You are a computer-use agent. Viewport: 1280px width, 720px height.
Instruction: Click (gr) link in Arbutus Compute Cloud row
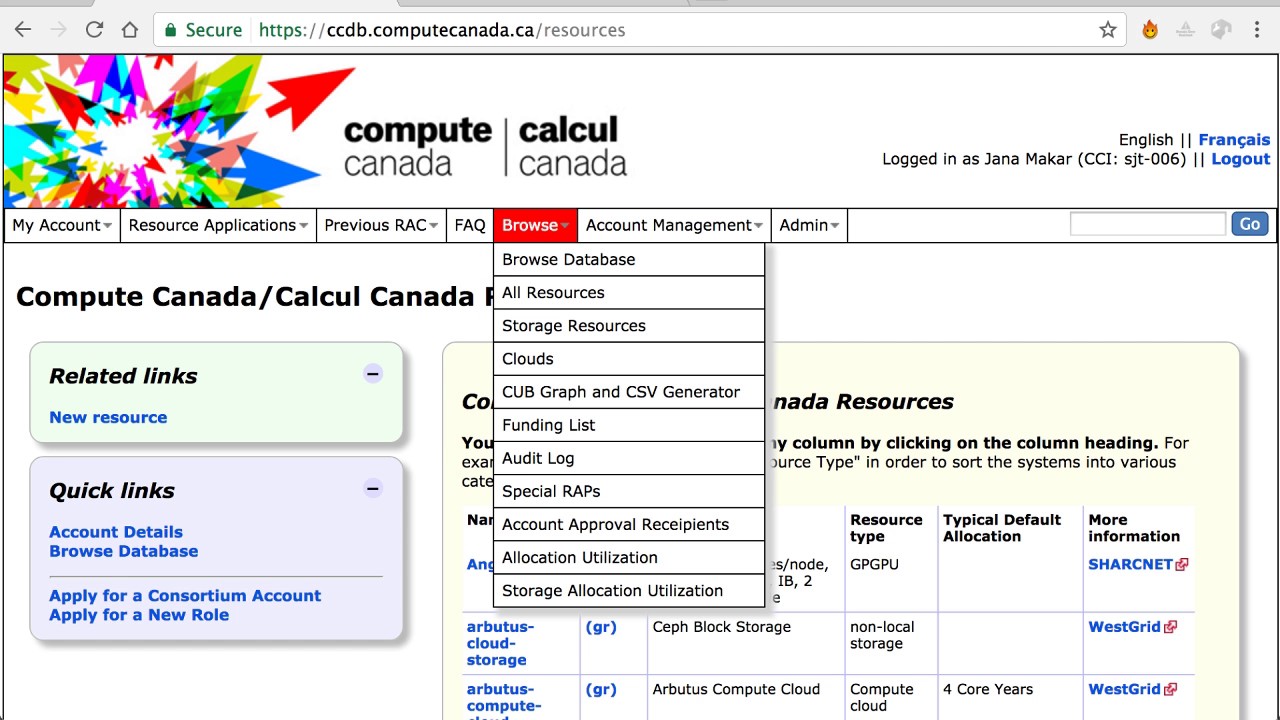601,689
